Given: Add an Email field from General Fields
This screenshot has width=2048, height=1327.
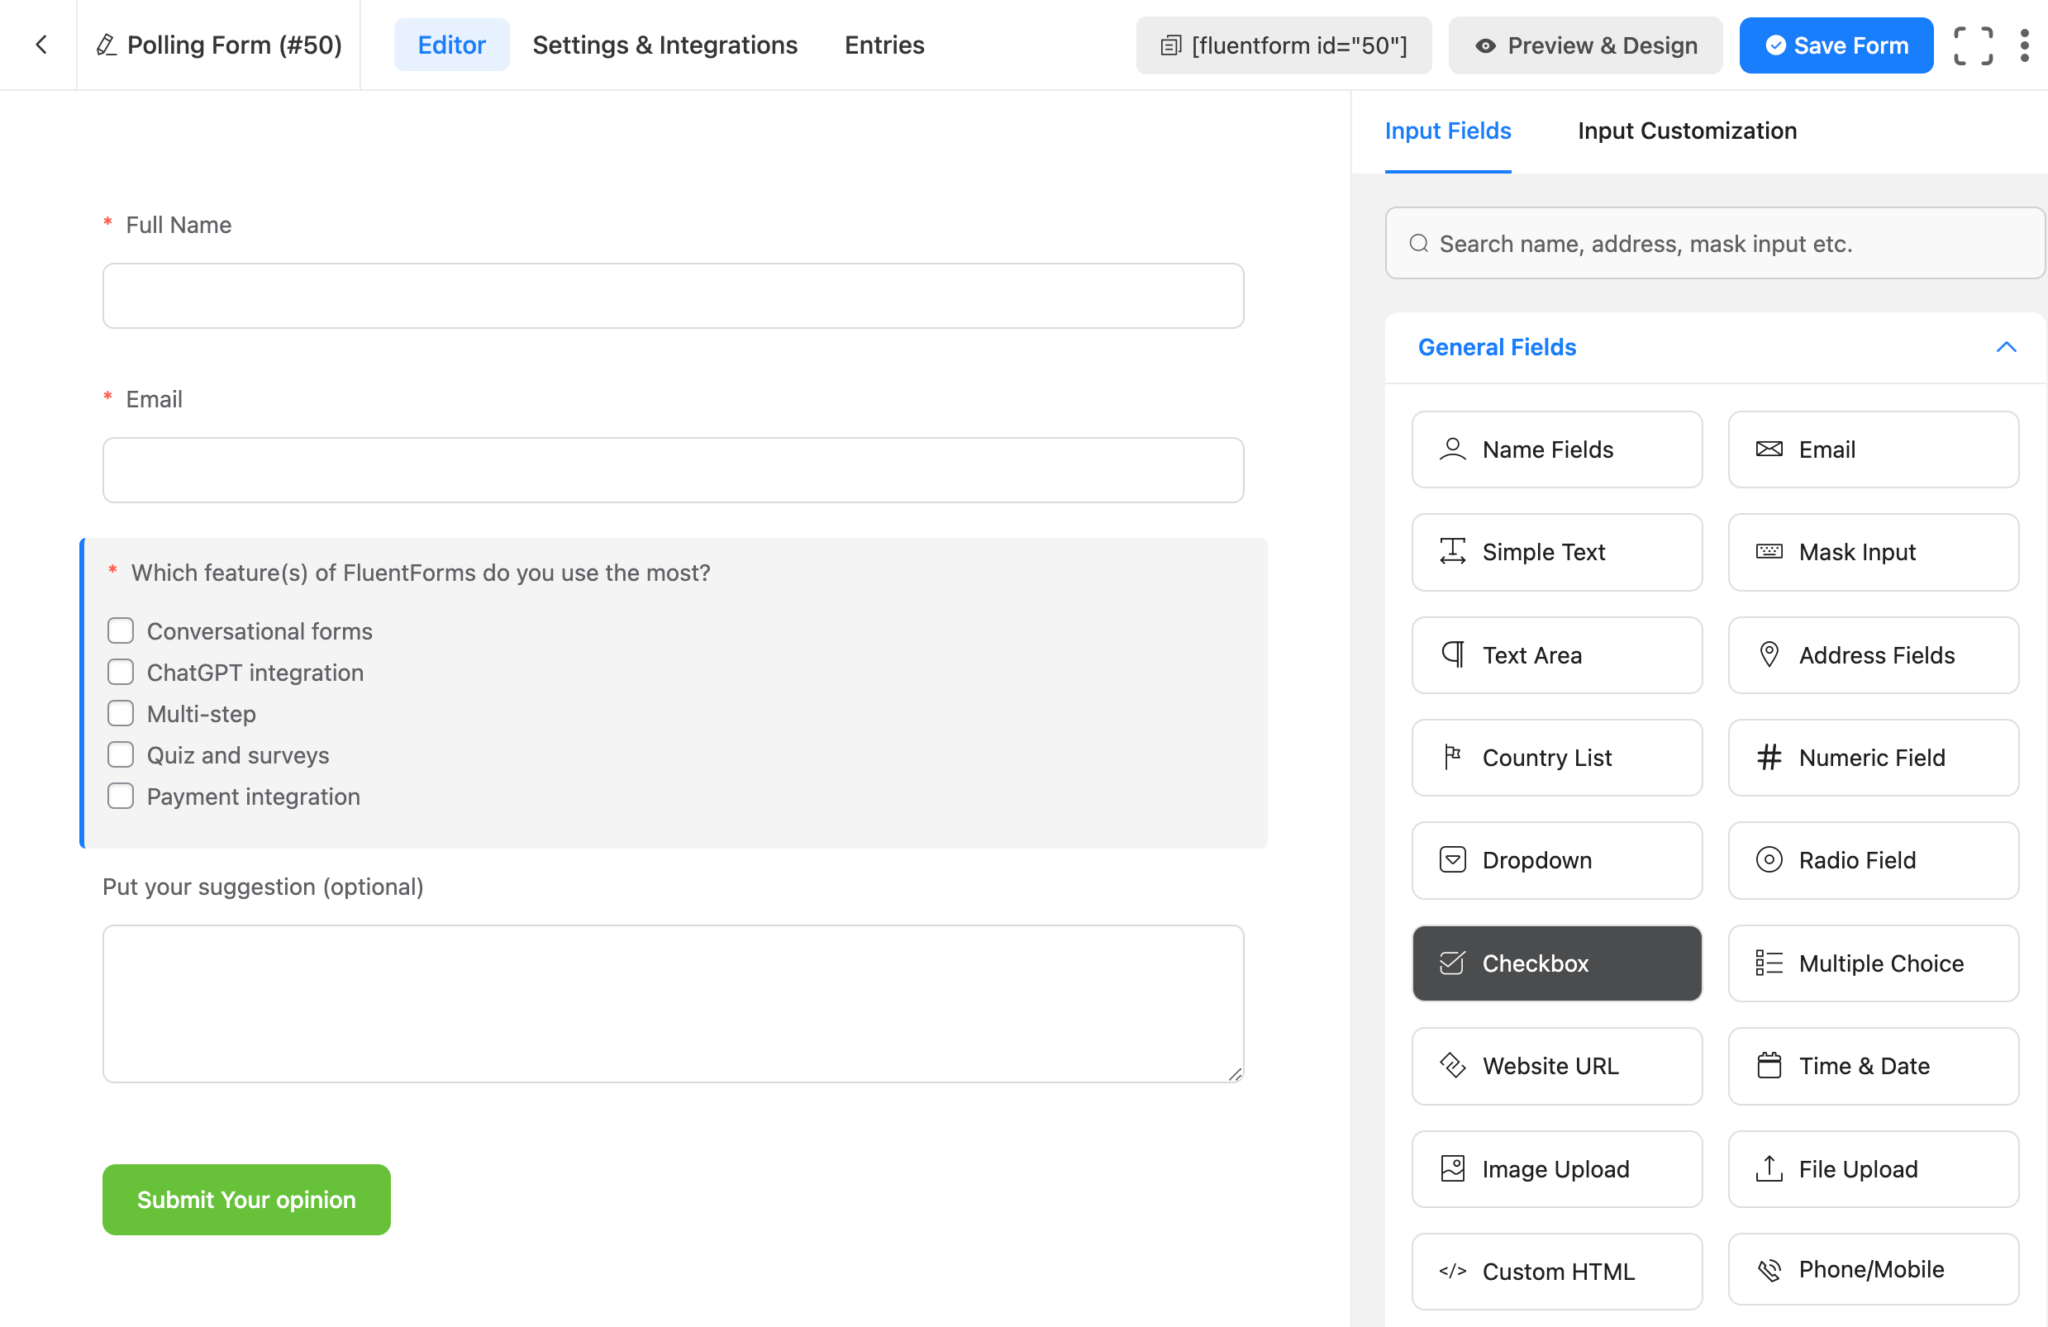Looking at the screenshot, I should (x=1872, y=449).
